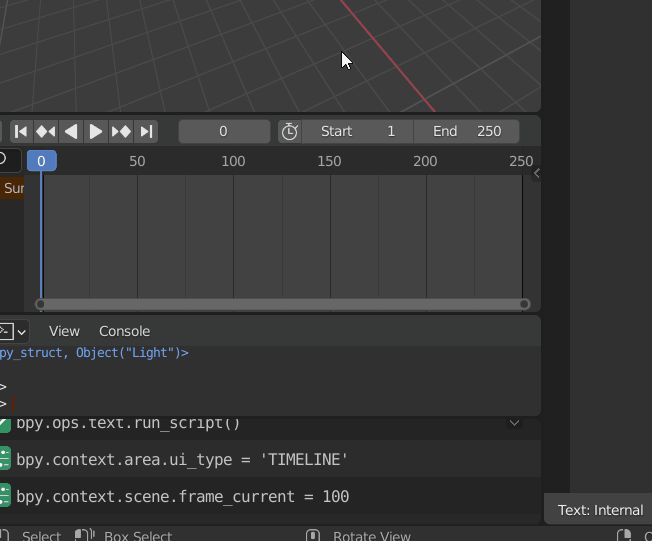Click the icon beside the ui_type log line
This screenshot has width=652, height=541.
point(5,458)
